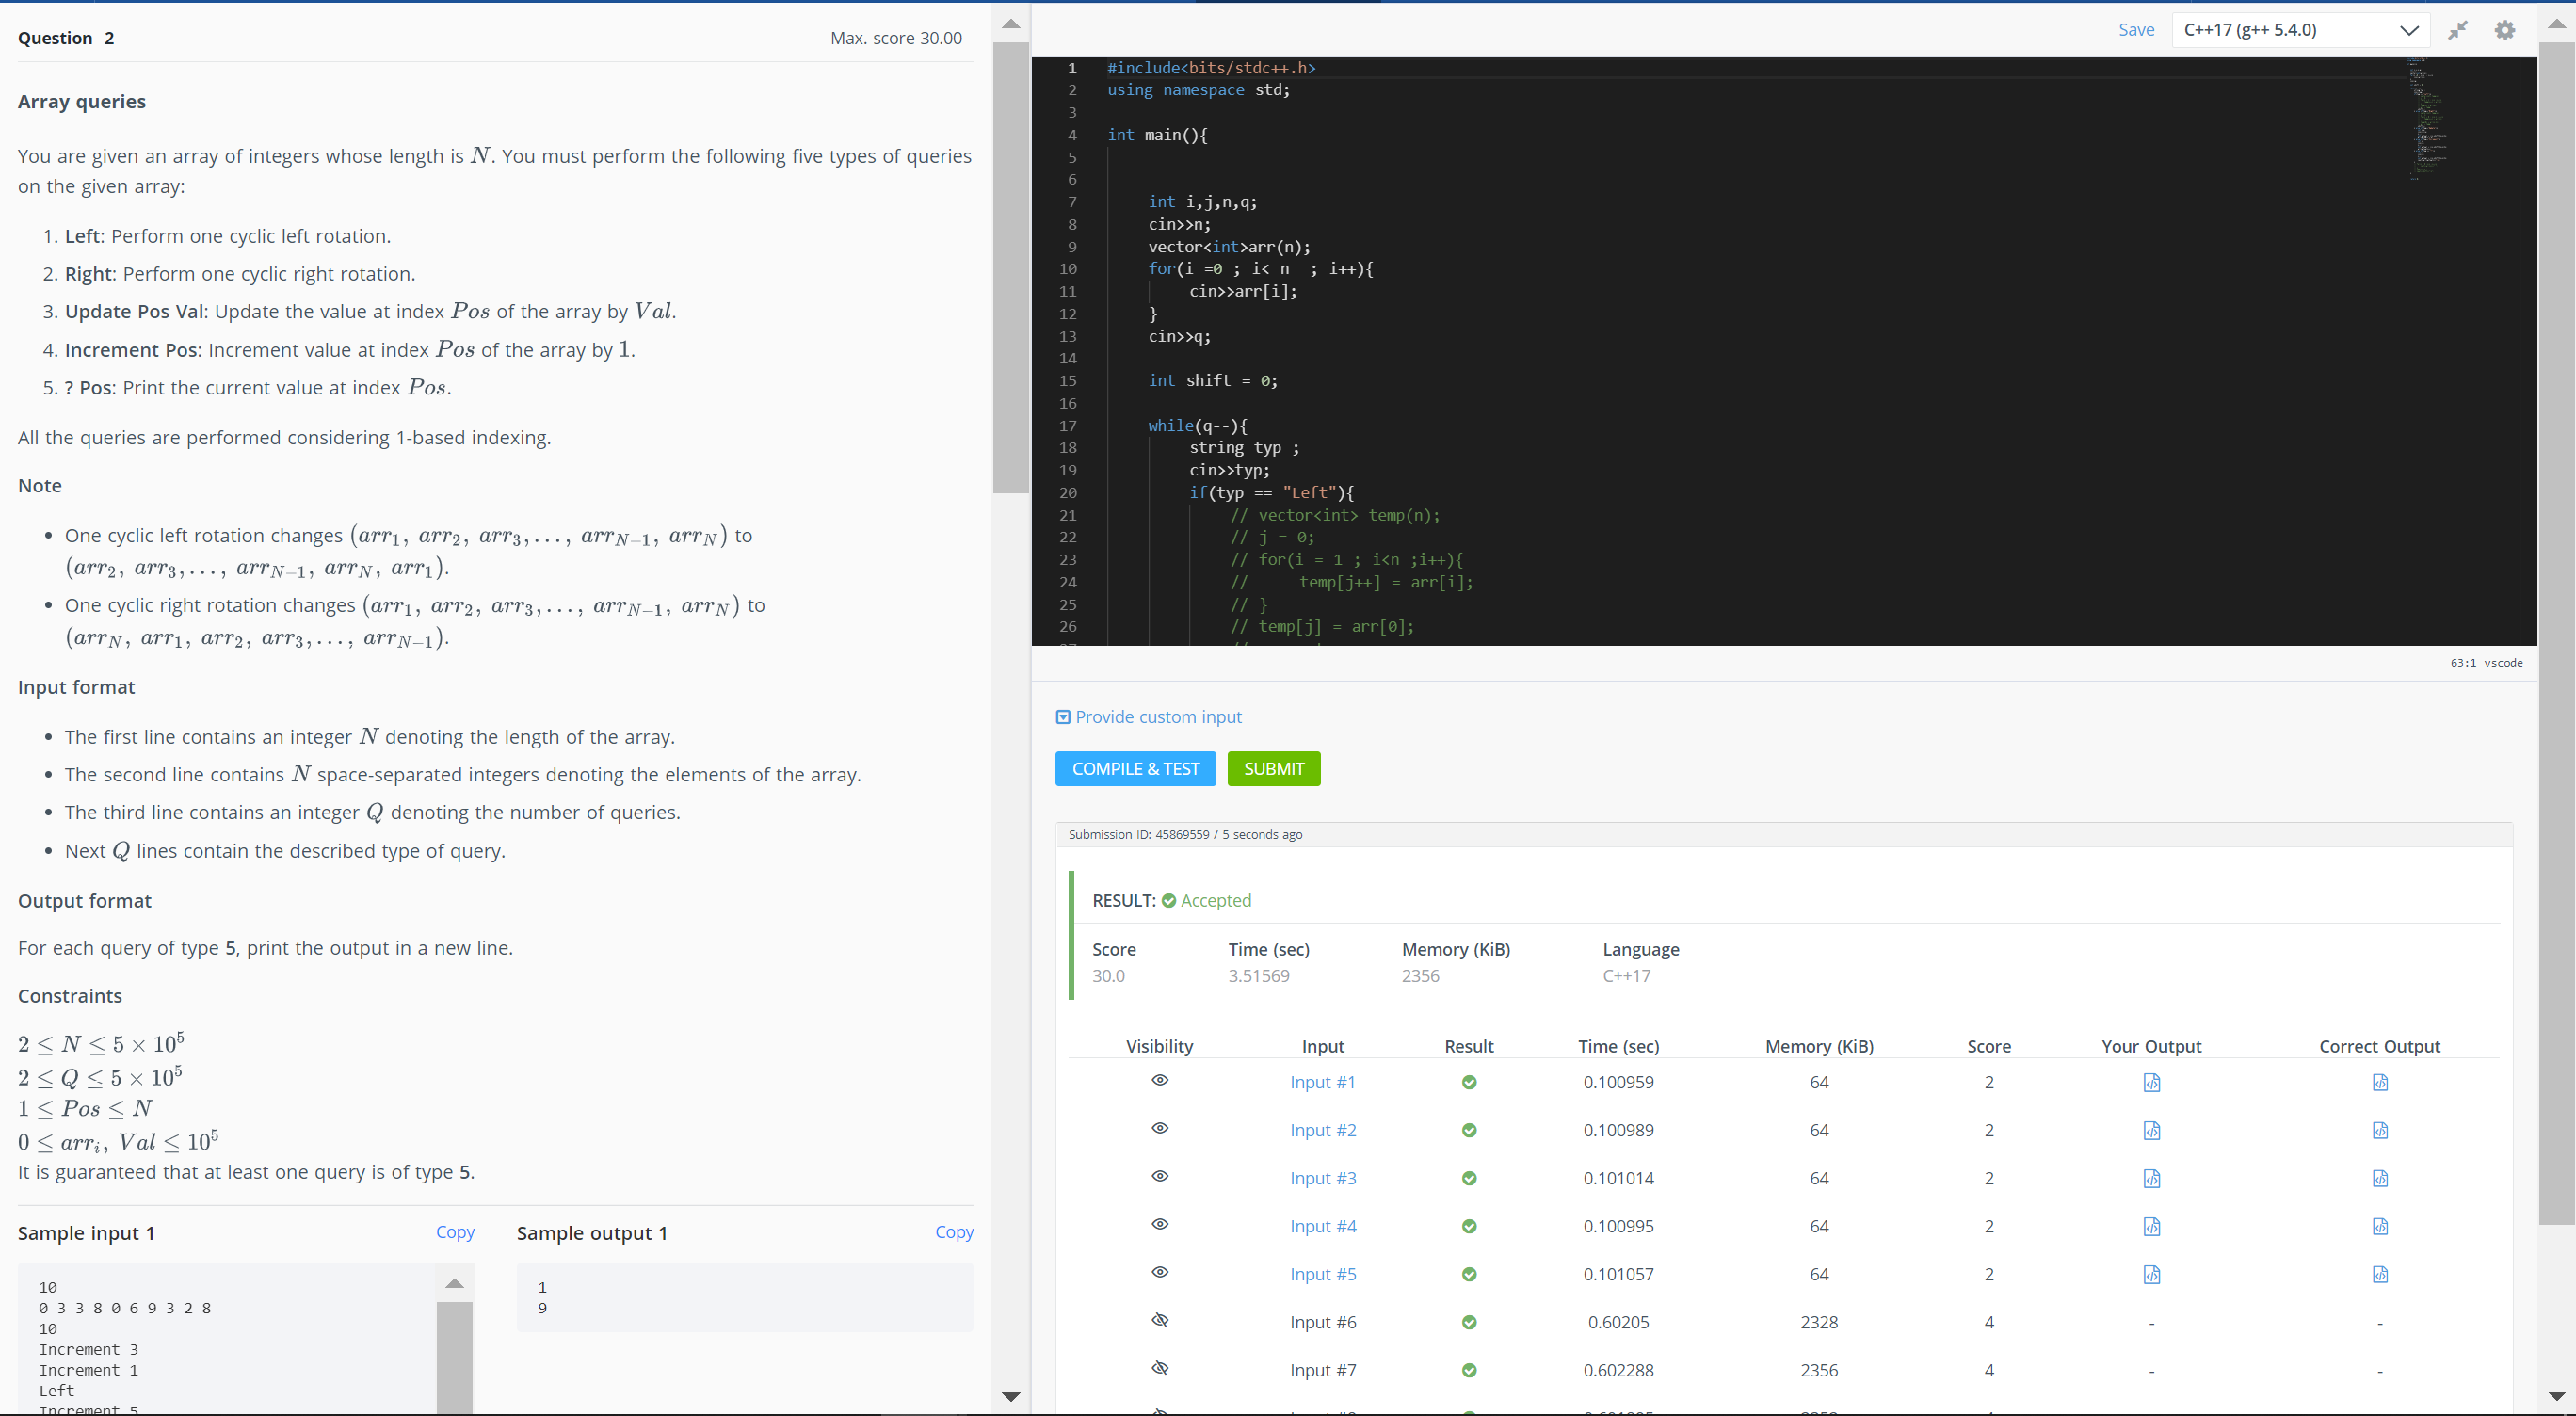Click scroll-down arrow of problem panel
The height and width of the screenshot is (1416, 2576).
[1010, 1396]
